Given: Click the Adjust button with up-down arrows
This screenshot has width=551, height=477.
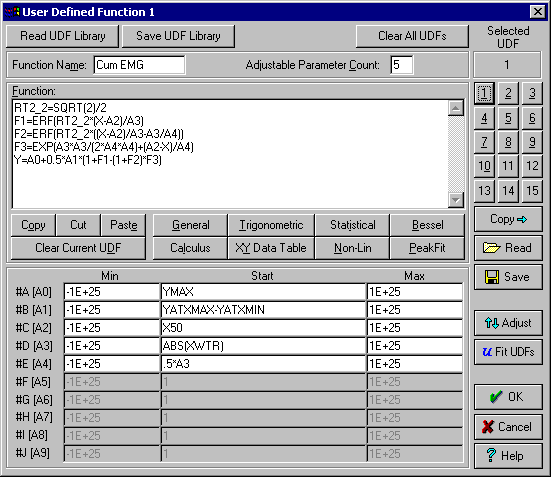Looking at the screenshot, I should (508, 323).
